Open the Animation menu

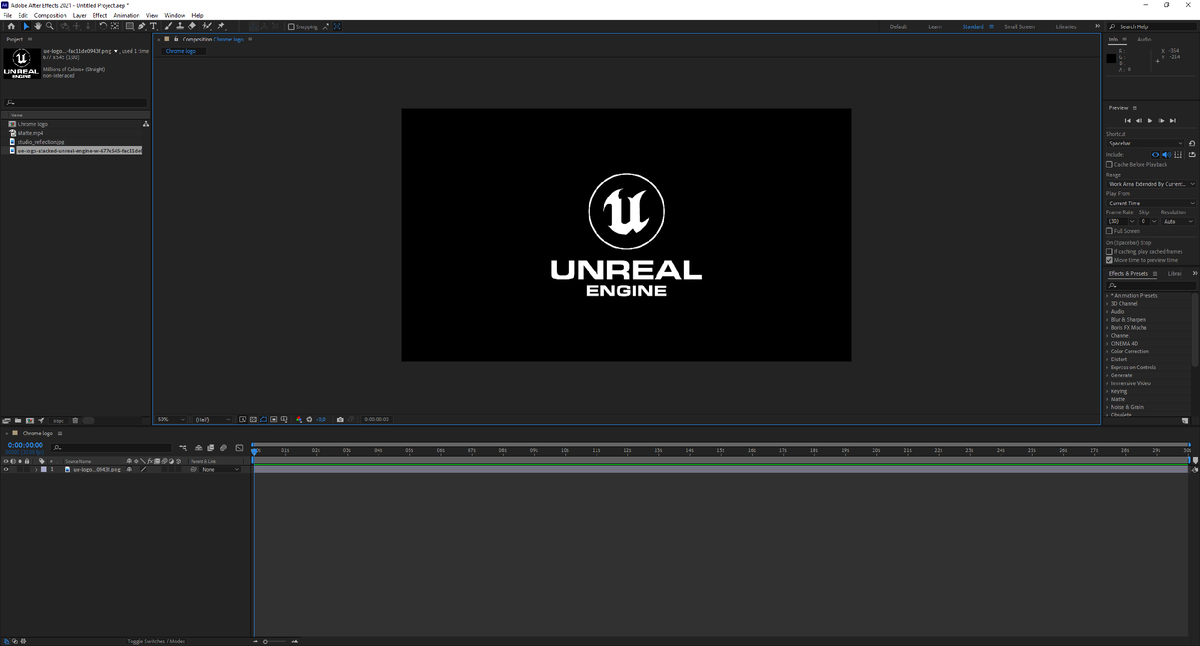click(126, 15)
